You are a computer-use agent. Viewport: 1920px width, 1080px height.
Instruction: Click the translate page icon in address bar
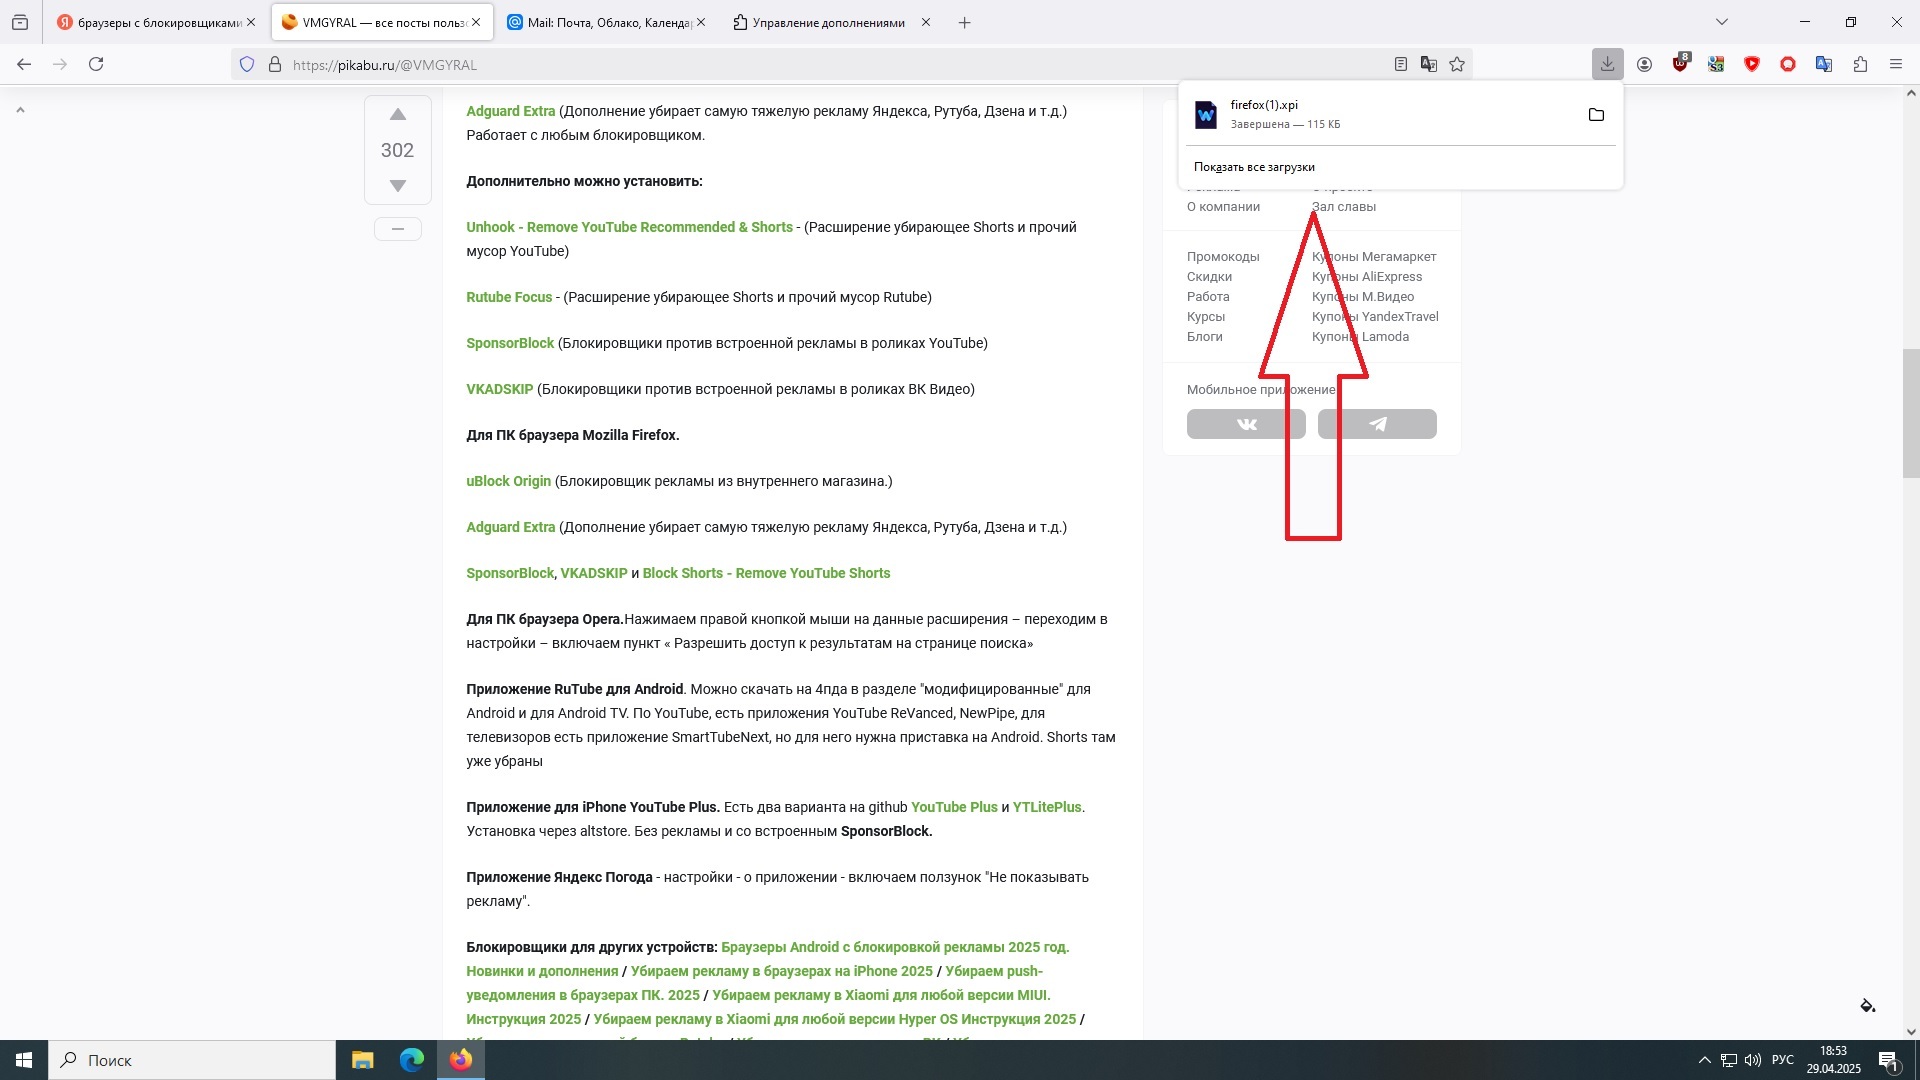pyautogui.click(x=1429, y=64)
